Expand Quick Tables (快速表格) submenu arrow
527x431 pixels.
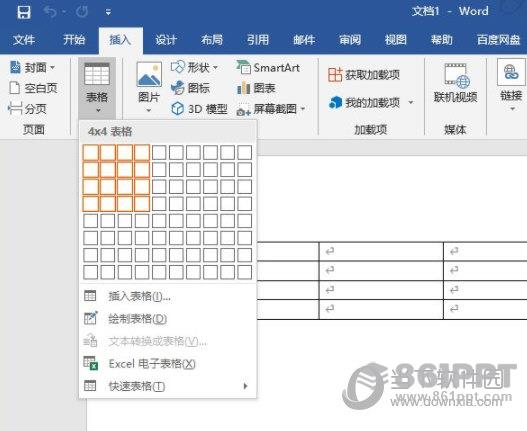point(245,386)
